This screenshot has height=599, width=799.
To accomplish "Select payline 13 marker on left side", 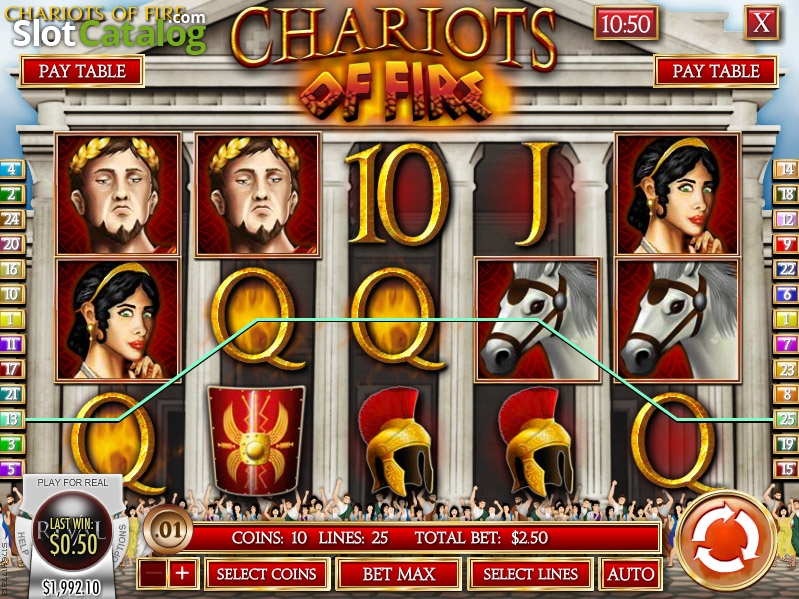I will pyautogui.click(x=12, y=419).
